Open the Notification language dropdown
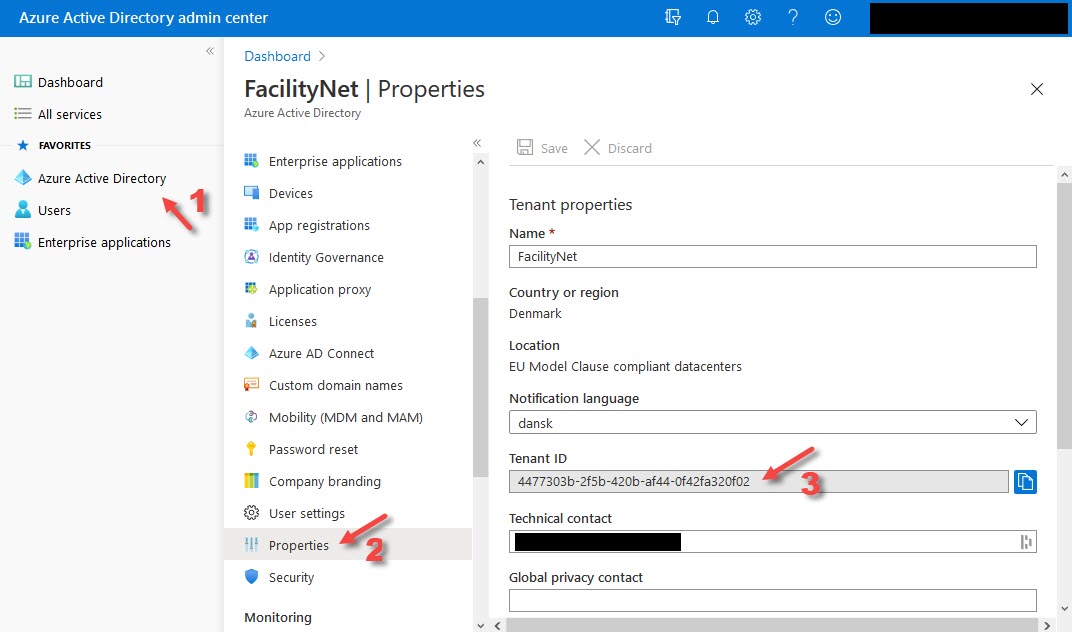Image resolution: width=1072 pixels, height=632 pixels. 773,422
